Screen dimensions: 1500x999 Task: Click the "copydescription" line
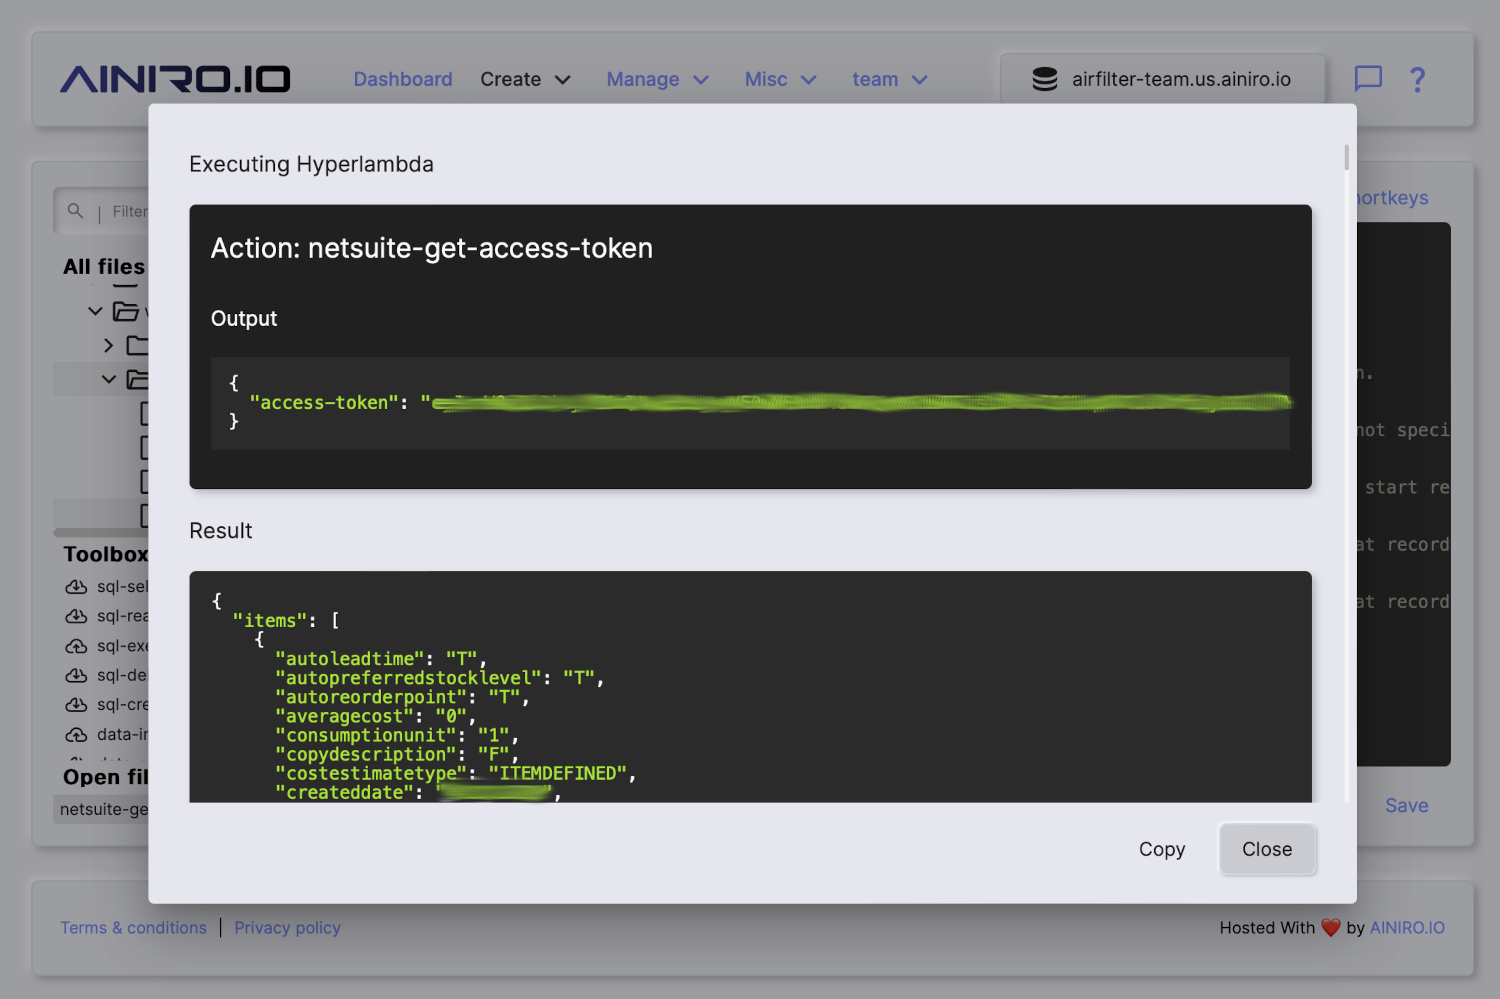click(396, 753)
